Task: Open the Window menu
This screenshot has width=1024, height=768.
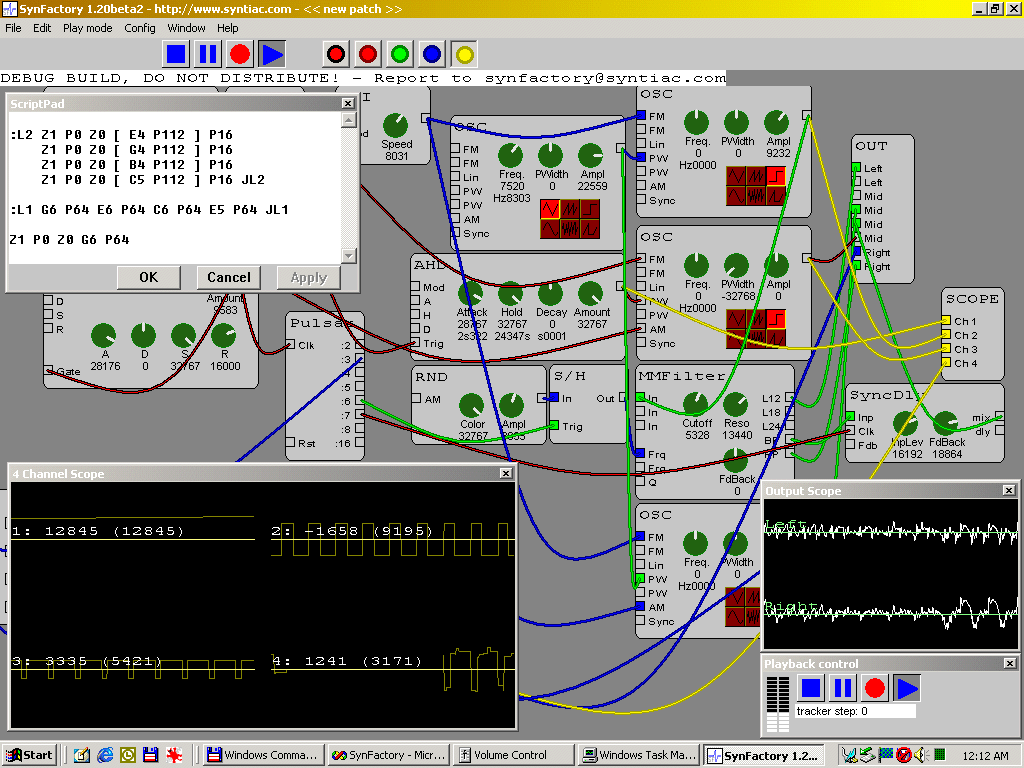Action: (x=186, y=28)
